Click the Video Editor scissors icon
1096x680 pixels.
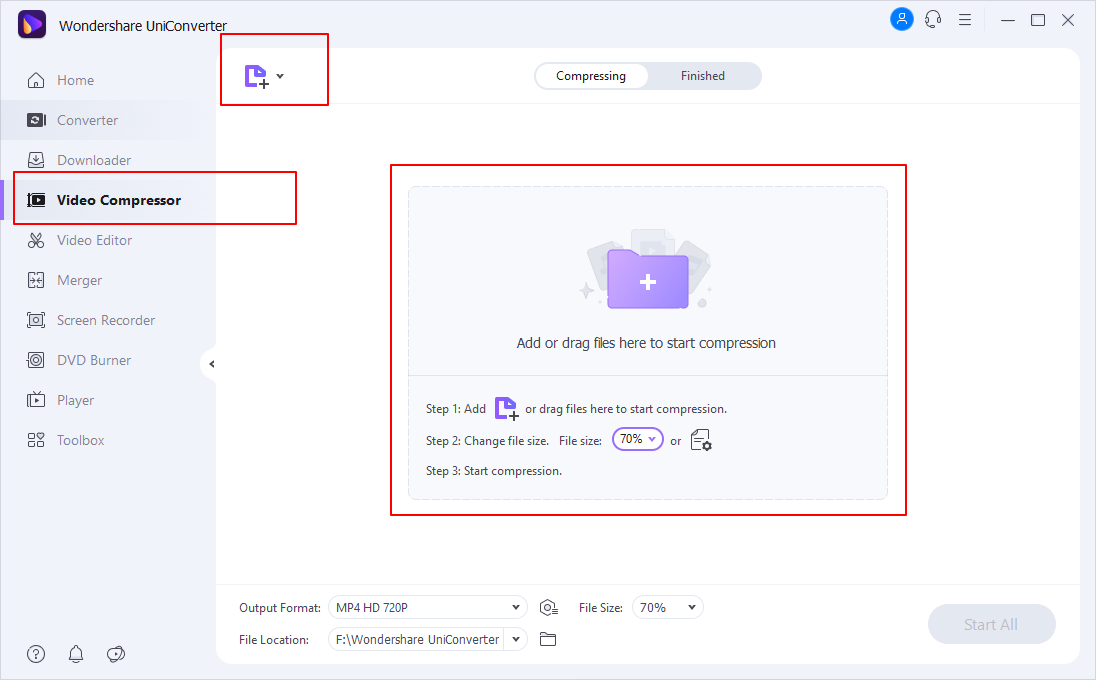36,240
